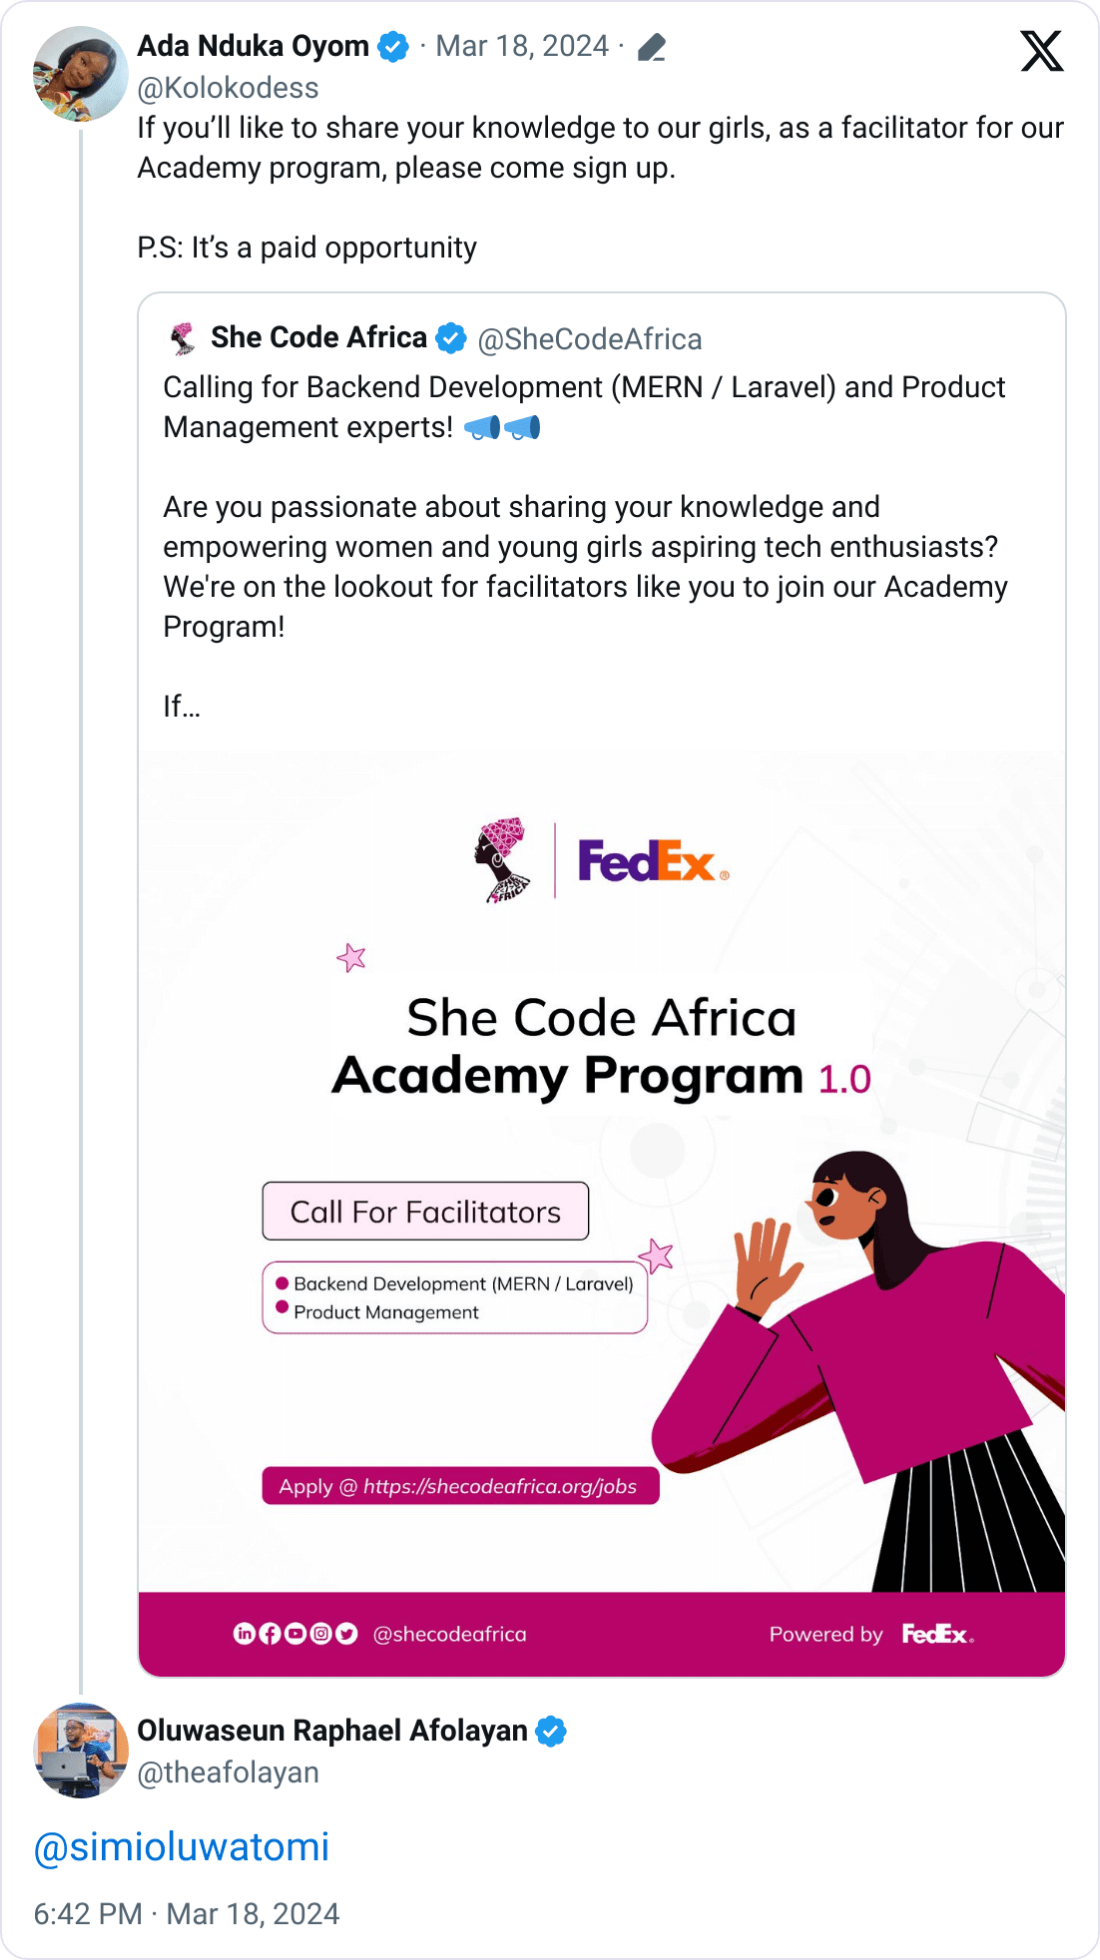The width and height of the screenshot is (1100, 1960).
Task: Click the X logo in the top corner
Action: pyautogui.click(x=1042, y=49)
